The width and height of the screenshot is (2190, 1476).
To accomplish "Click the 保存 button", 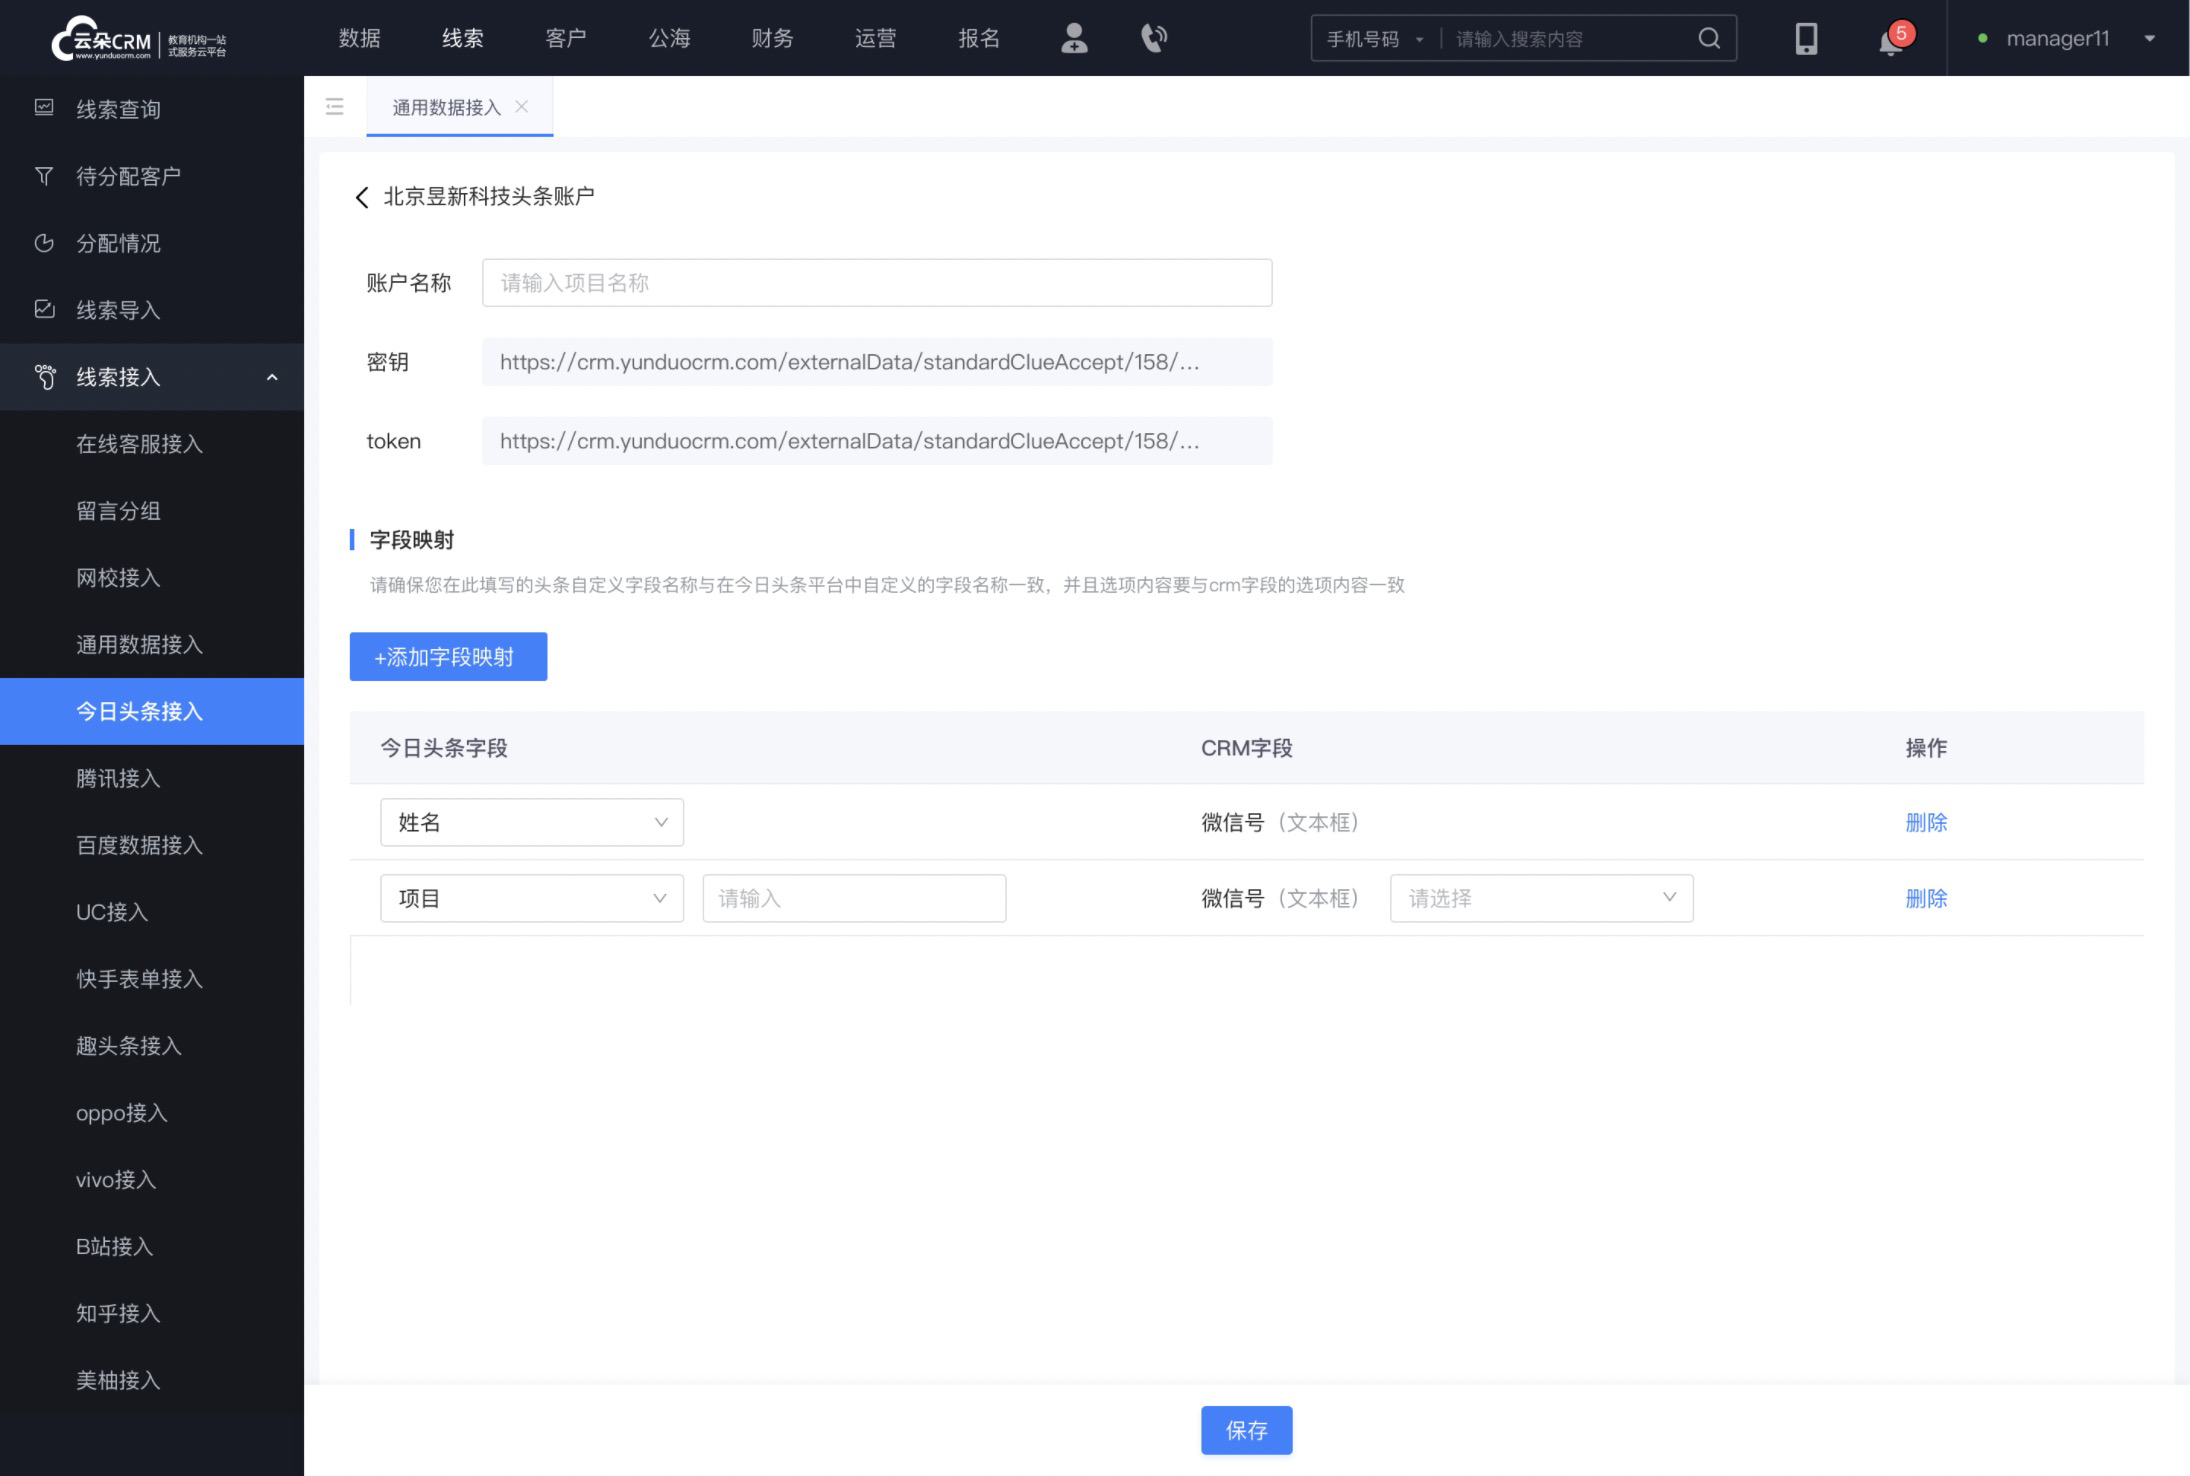I will (1246, 1430).
